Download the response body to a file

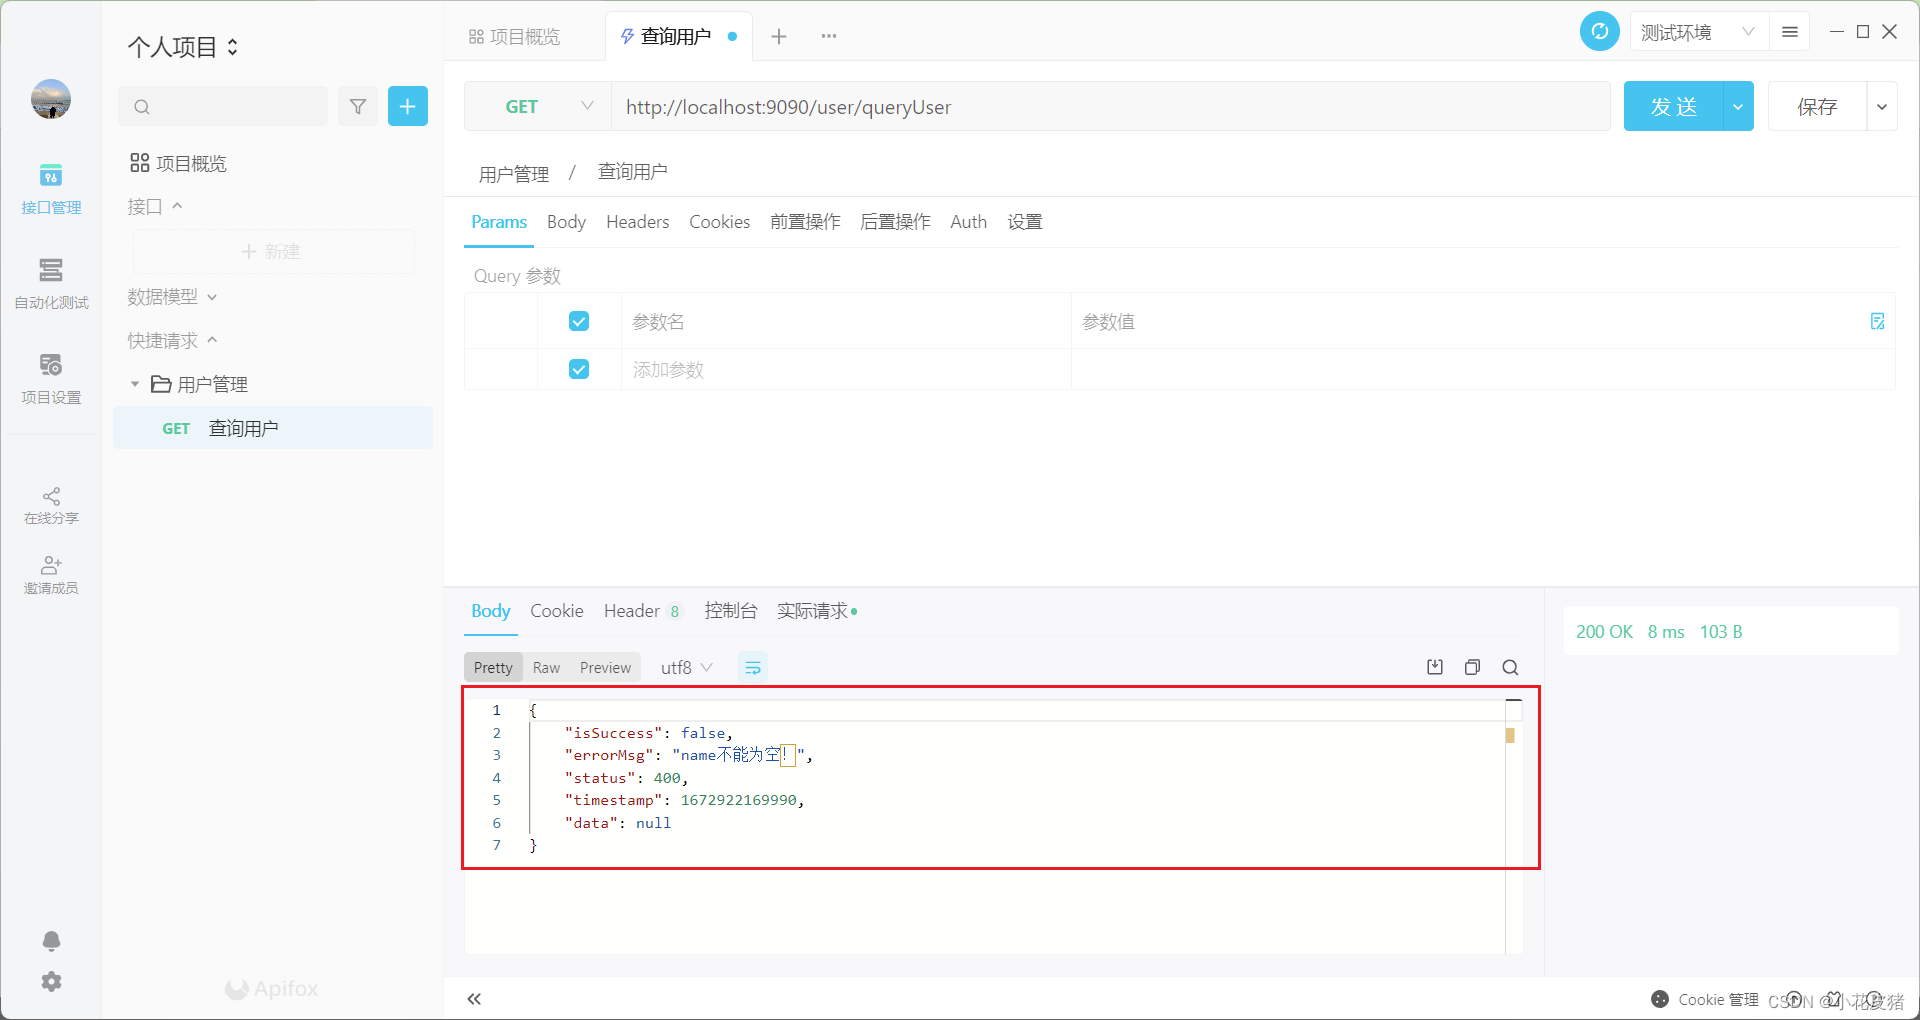[1435, 667]
